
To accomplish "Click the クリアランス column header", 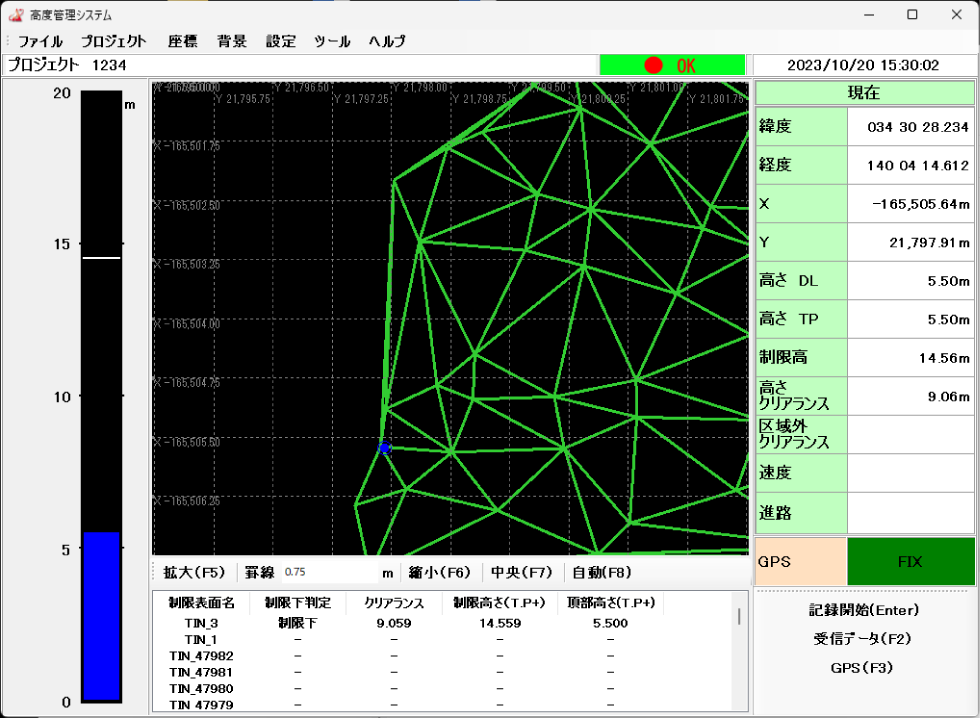I will tap(394, 603).
